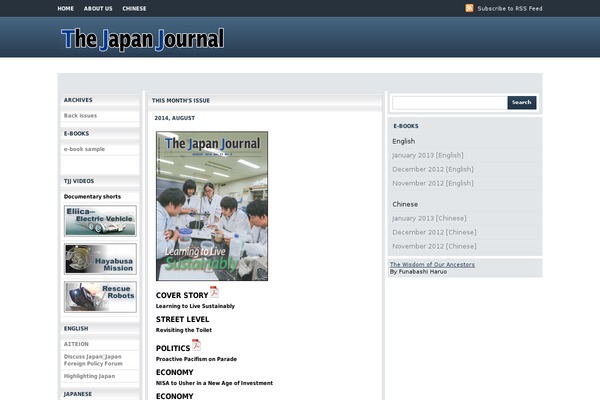Image resolution: width=600 pixels, height=400 pixels.
Task: Open the AITEION link
Action: 76,344
